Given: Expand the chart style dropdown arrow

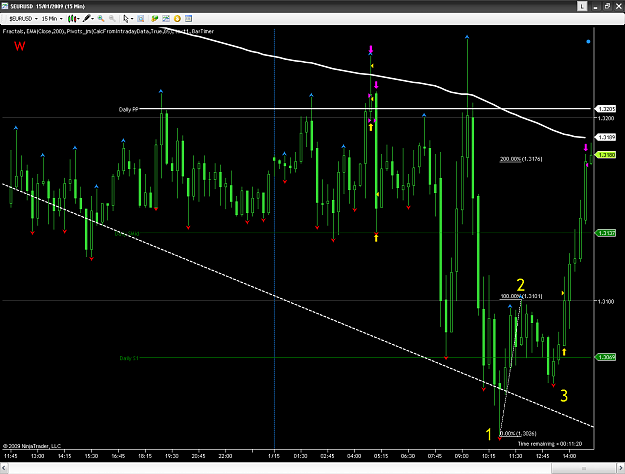Looking at the screenshot, I should (x=78, y=19).
